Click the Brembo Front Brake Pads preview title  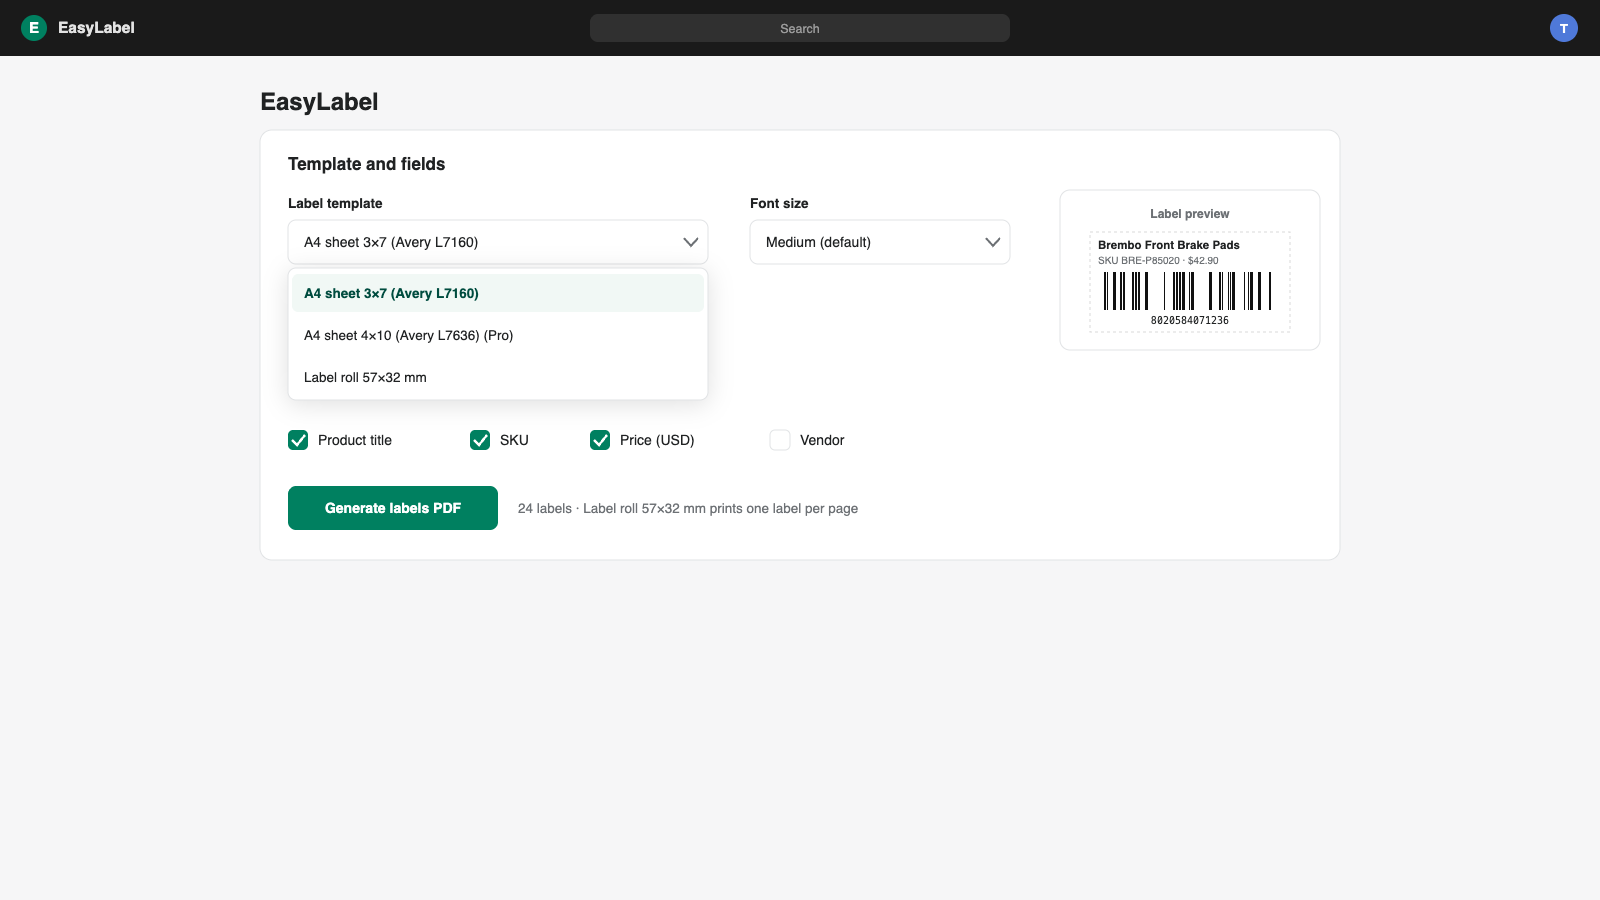(x=1169, y=245)
